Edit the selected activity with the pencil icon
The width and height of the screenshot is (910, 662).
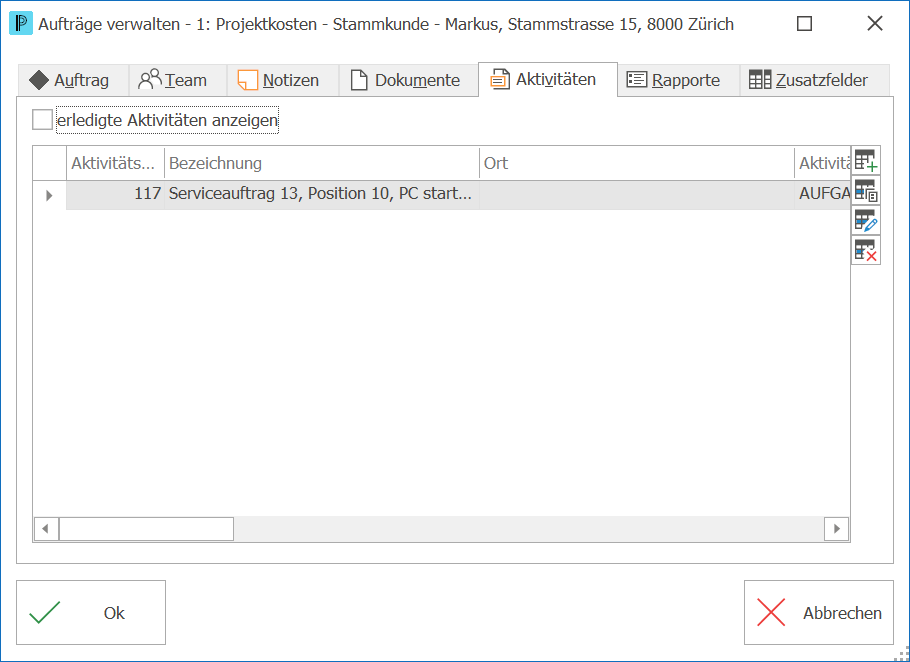pos(866,221)
